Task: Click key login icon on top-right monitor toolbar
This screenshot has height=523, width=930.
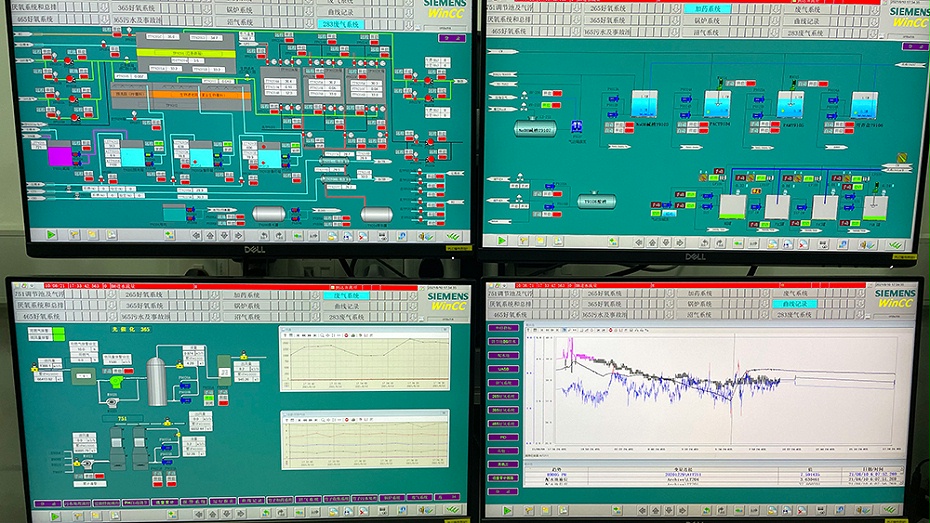Action: pyautogui.click(x=523, y=241)
